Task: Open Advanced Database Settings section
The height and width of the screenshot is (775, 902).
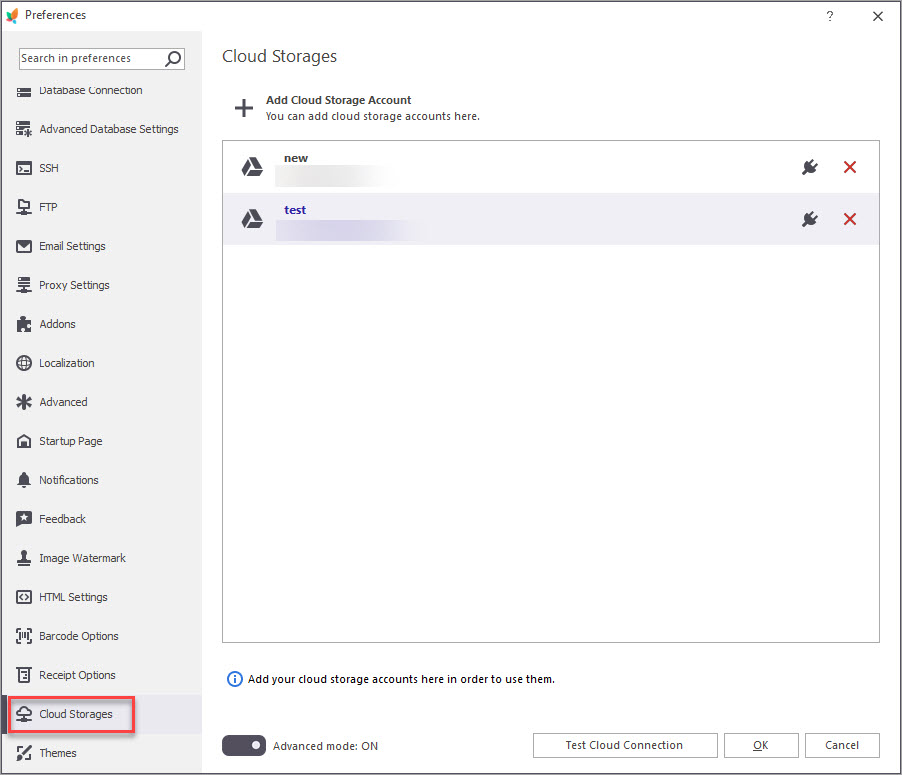Action: click(x=101, y=129)
